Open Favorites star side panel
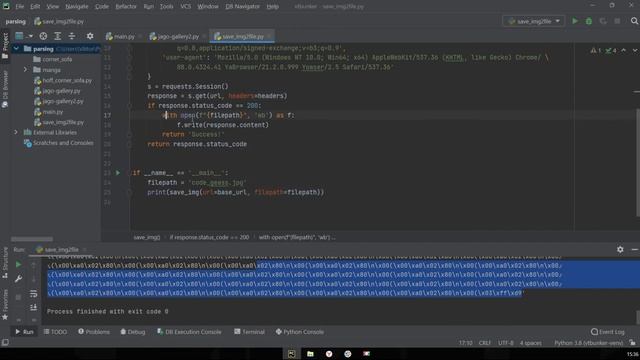This screenshot has height=360, width=640. click(5, 304)
